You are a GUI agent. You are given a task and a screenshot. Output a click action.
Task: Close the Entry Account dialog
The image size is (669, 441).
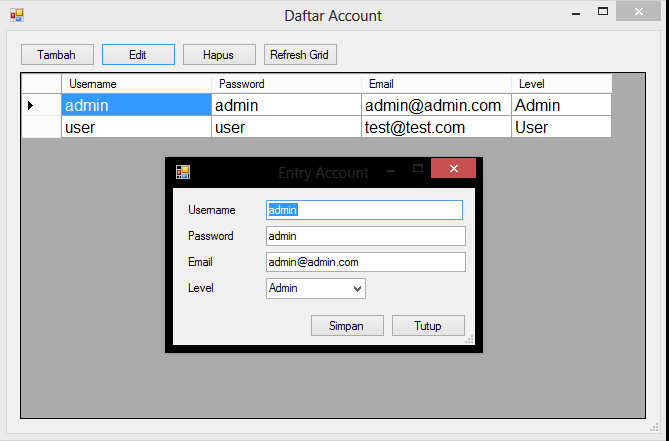453,169
